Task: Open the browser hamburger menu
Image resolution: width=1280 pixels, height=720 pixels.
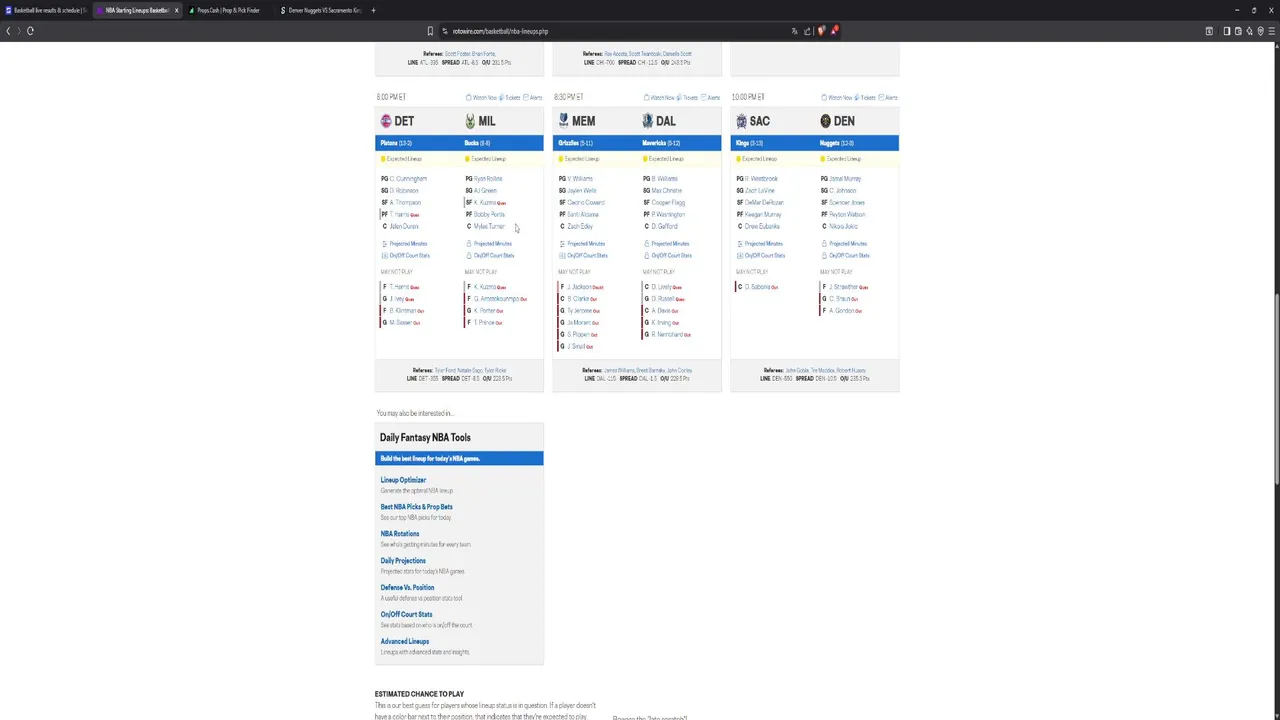Action: (1272, 31)
